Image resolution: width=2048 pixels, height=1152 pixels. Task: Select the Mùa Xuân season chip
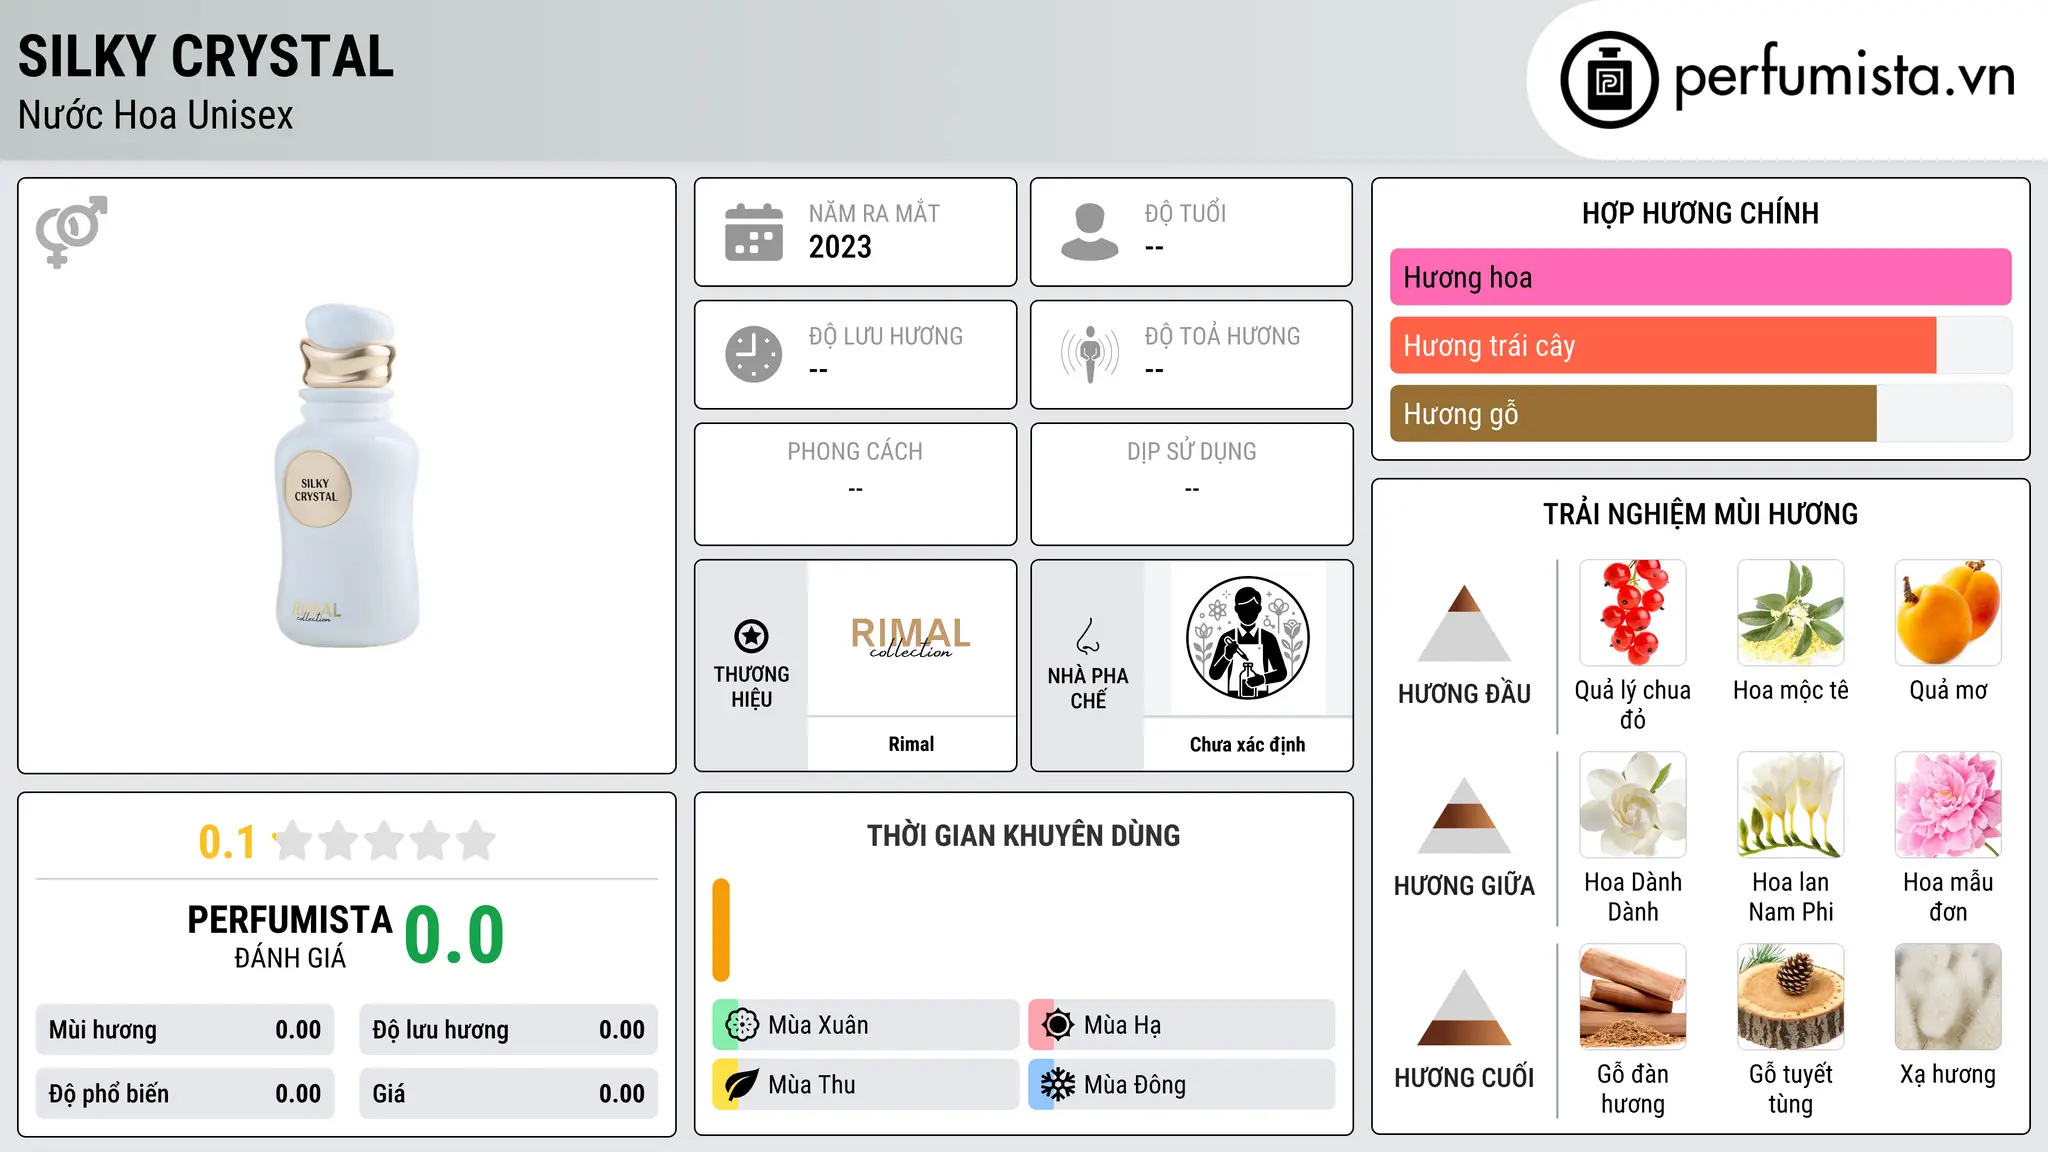coord(866,1025)
